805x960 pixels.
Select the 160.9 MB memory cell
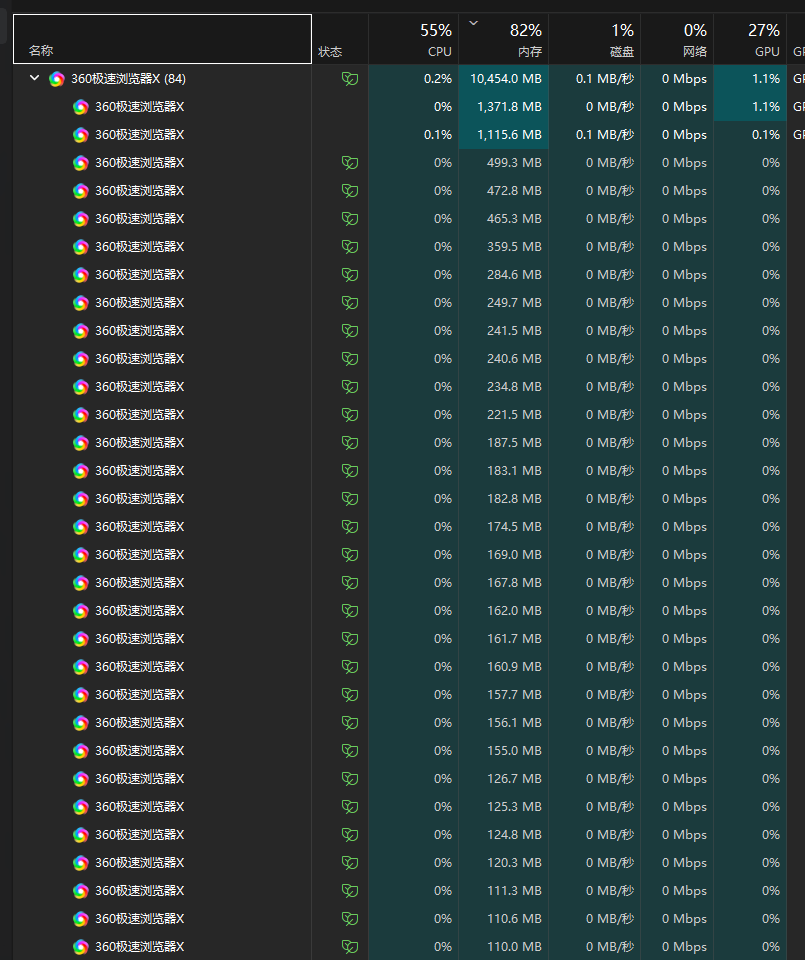click(503, 667)
